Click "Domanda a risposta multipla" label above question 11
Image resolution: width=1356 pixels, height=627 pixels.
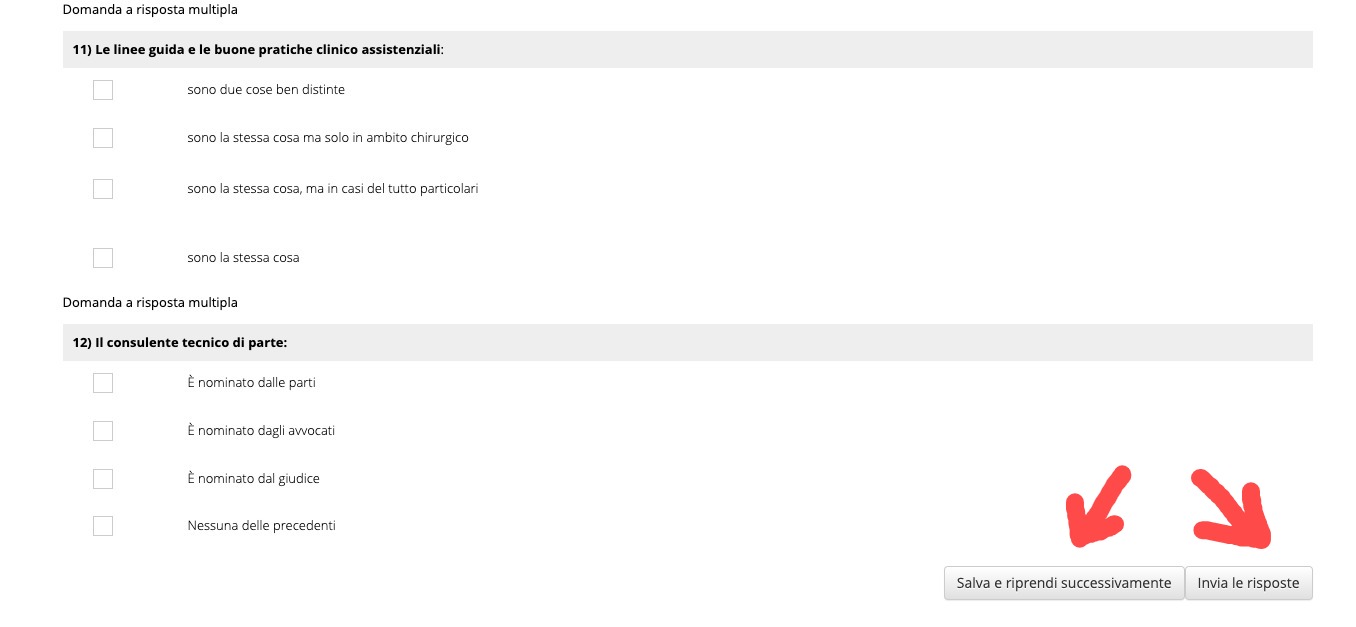tap(150, 10)
